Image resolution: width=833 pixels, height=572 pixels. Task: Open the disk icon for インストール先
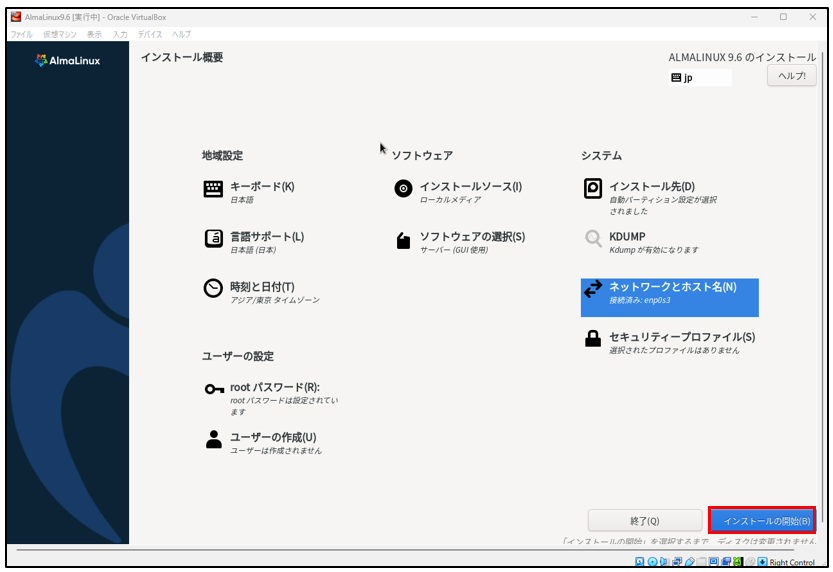[x=593, y=189]
